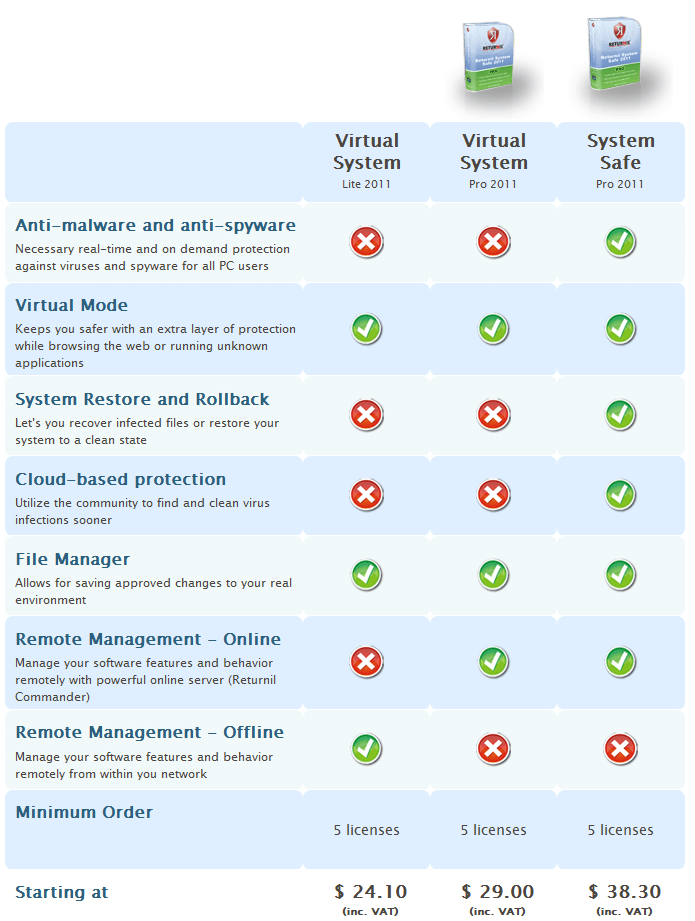Click 5 licenses under Virtual System Pro
695x921 pixels.
click(493, 830)
